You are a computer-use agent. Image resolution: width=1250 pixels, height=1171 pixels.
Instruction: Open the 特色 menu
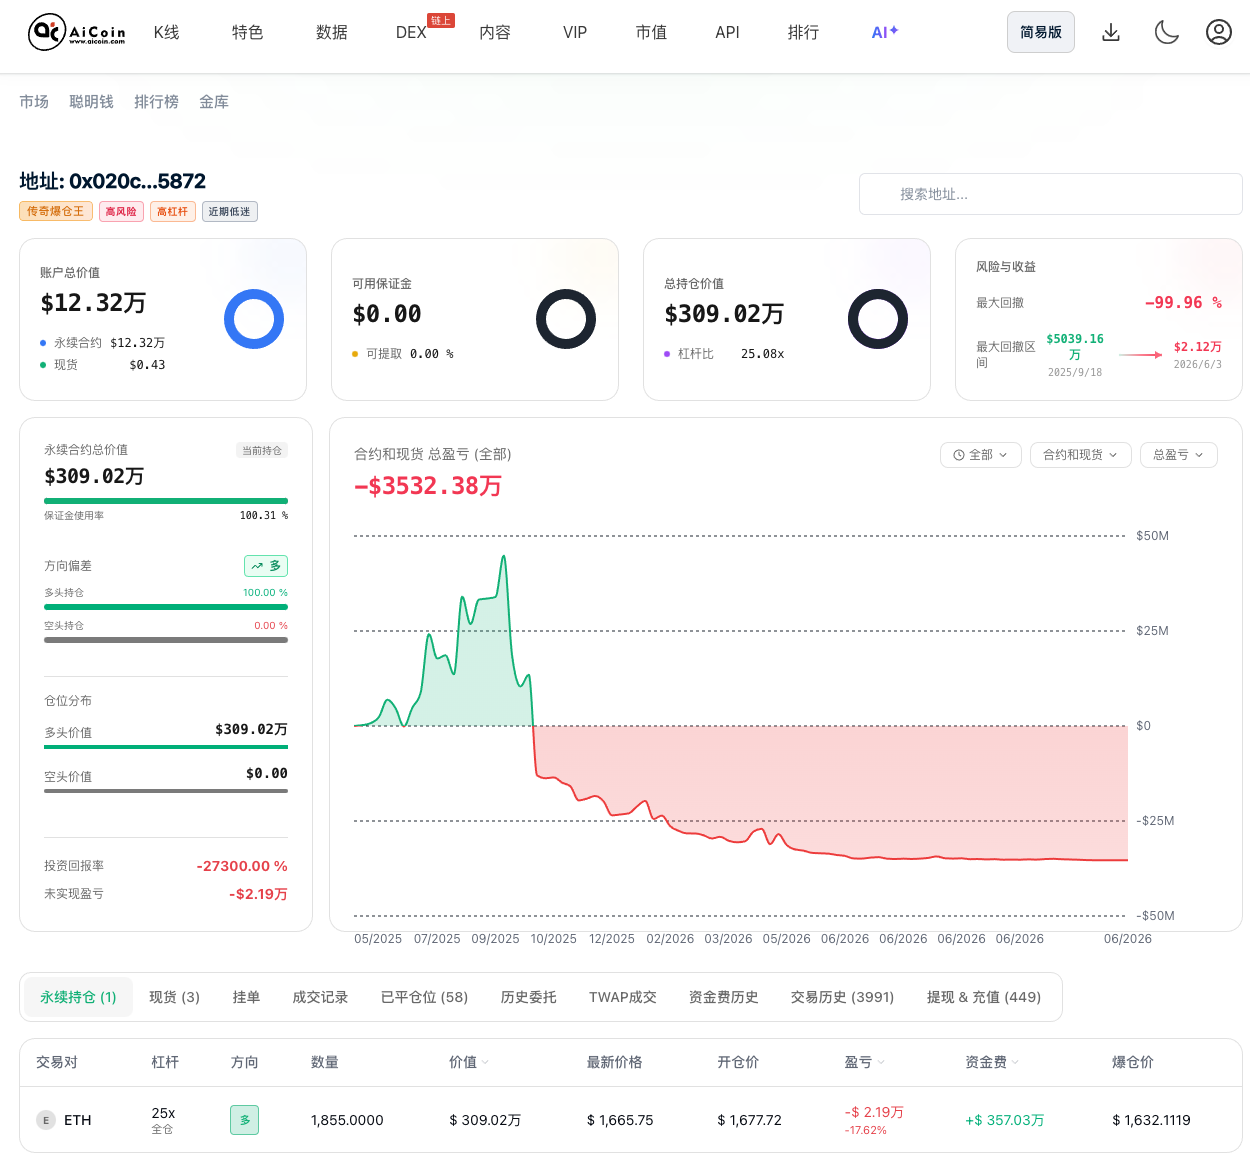tap(248, 33)
